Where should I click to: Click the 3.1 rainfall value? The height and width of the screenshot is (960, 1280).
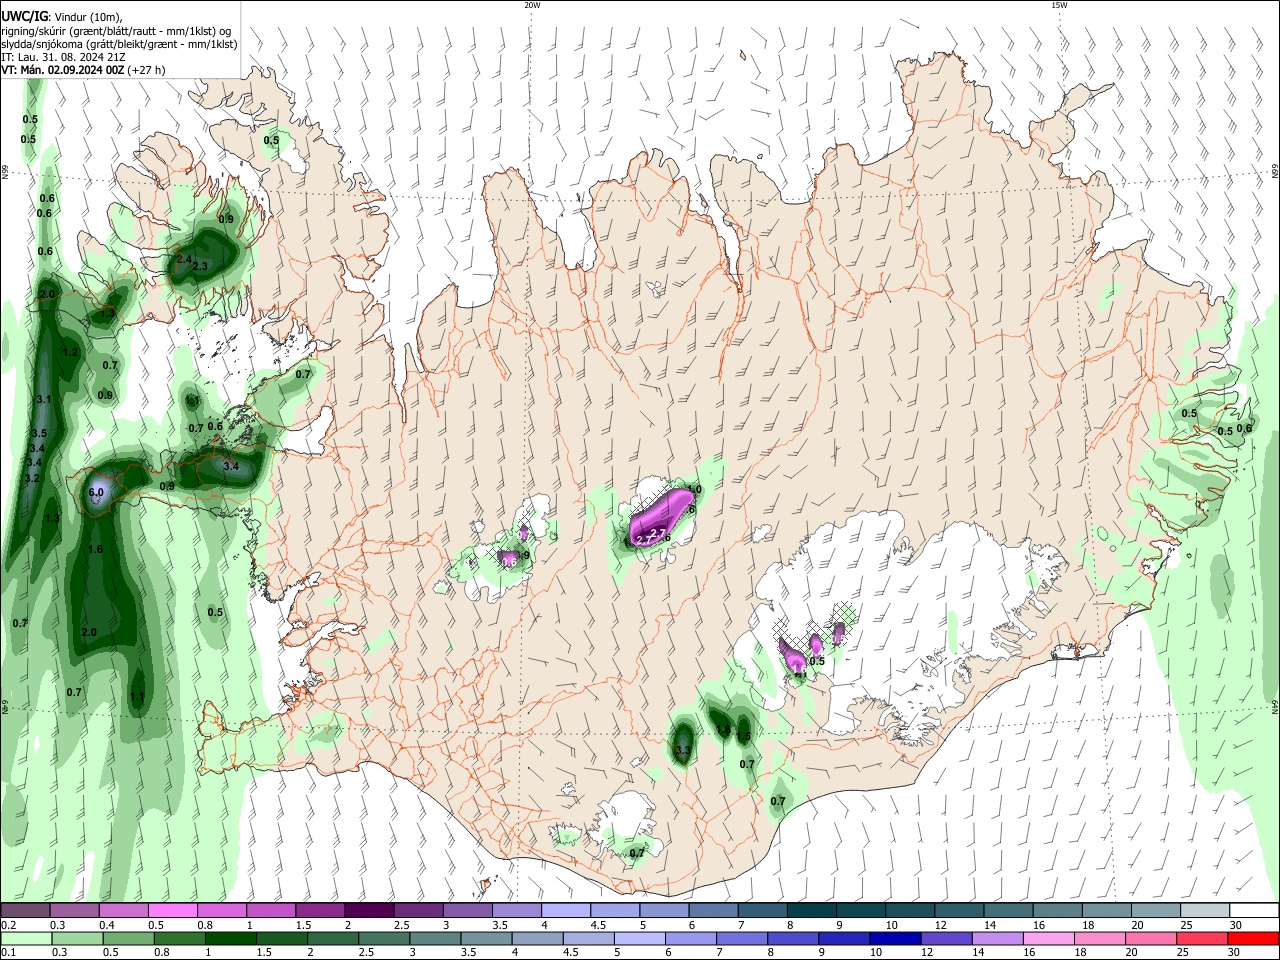(x=43, y=399)
